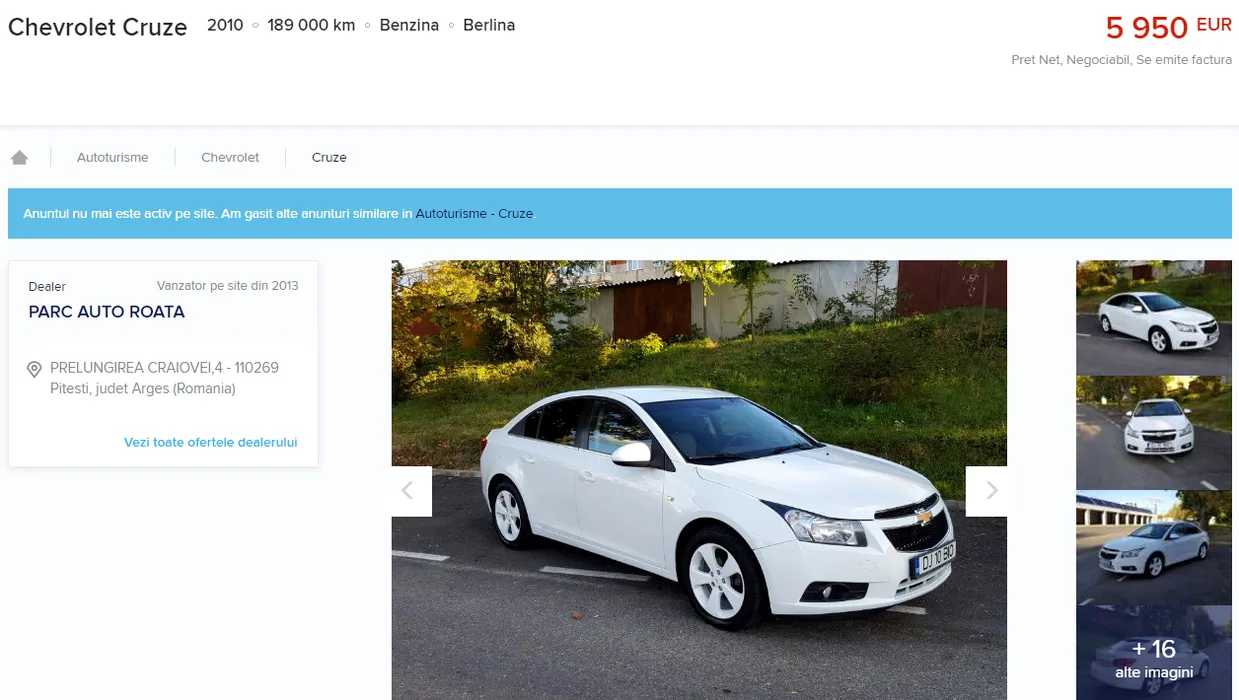This screenshot has height=700, width=1239.
Task: Select the second thumbnail showing car front
Action: coord(1154,433)
